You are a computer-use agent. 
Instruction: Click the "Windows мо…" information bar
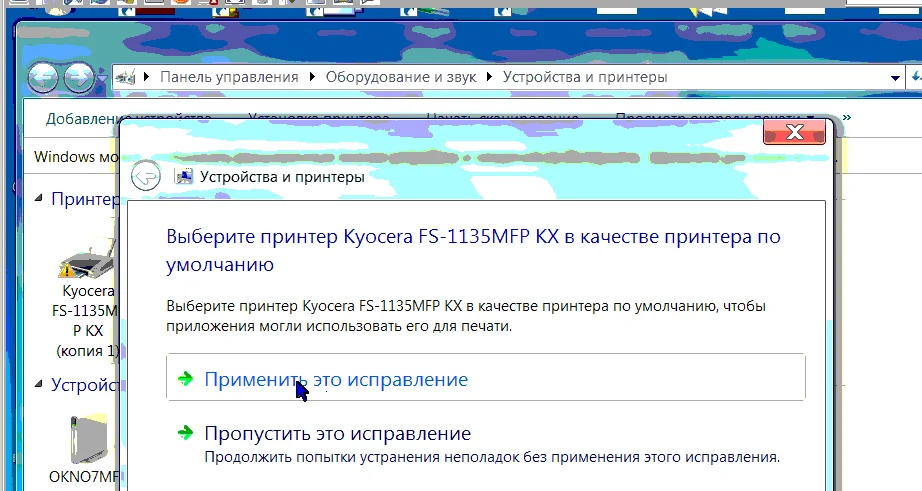[x=75, y=156]
